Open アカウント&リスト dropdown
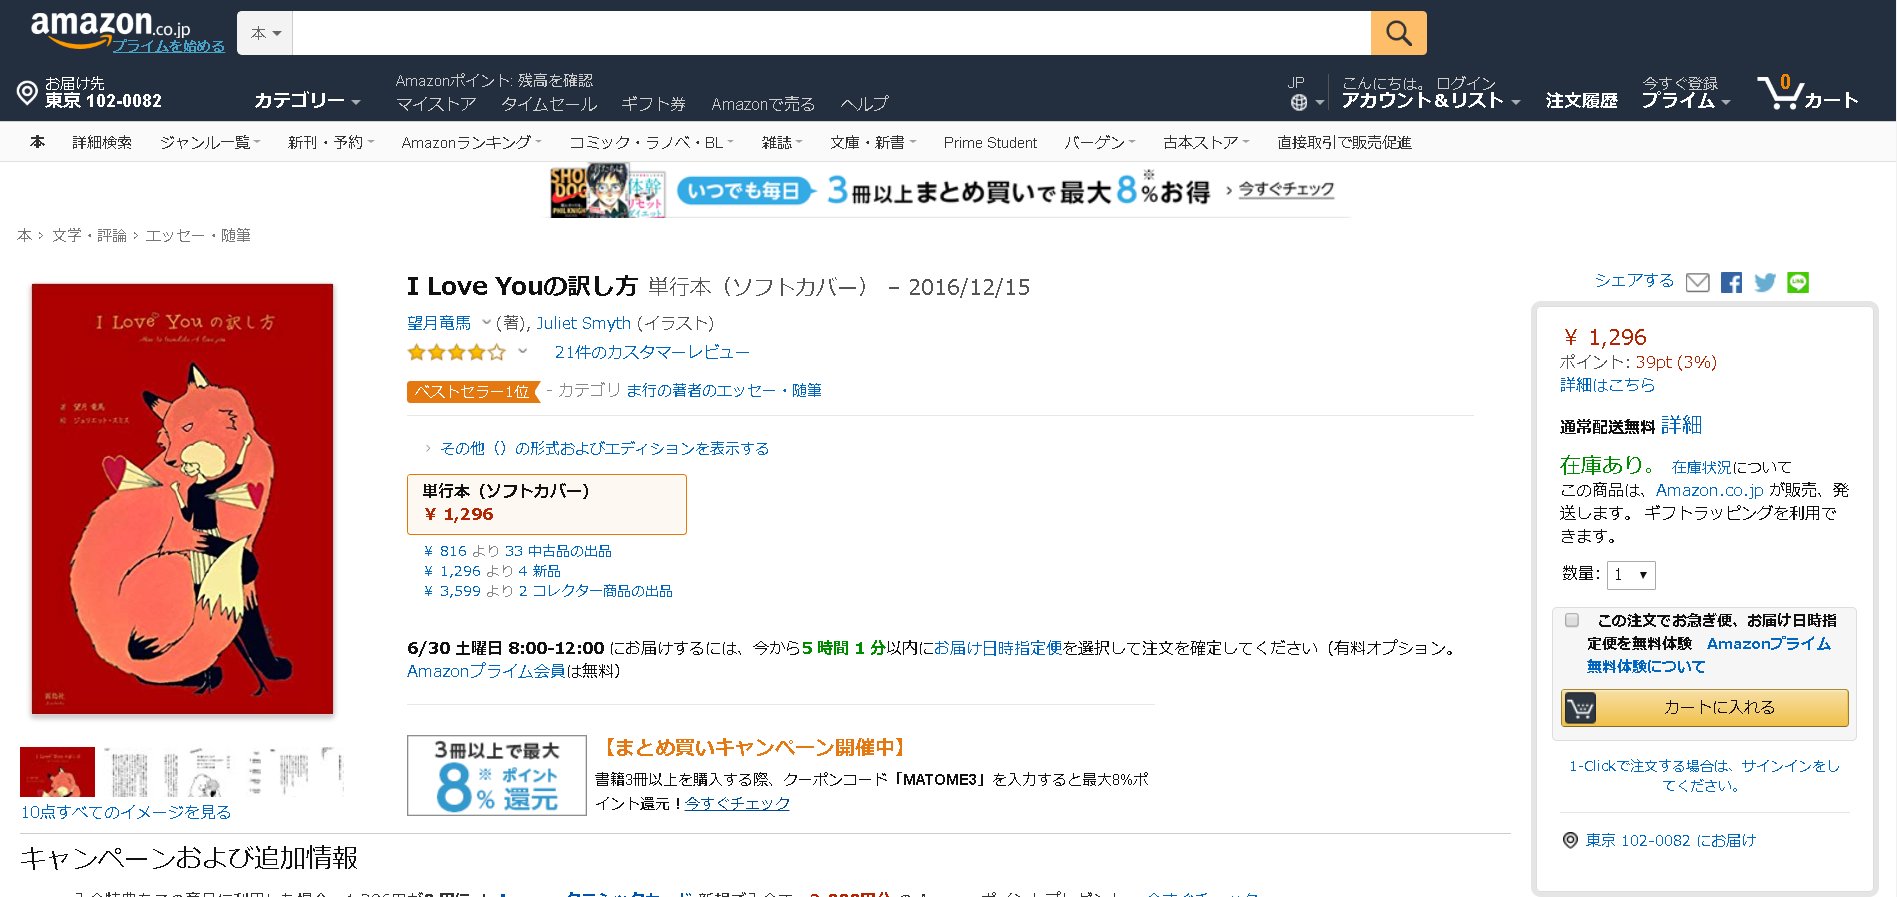This screenshot has height=897, width=1897. [x=1430, y=100]
